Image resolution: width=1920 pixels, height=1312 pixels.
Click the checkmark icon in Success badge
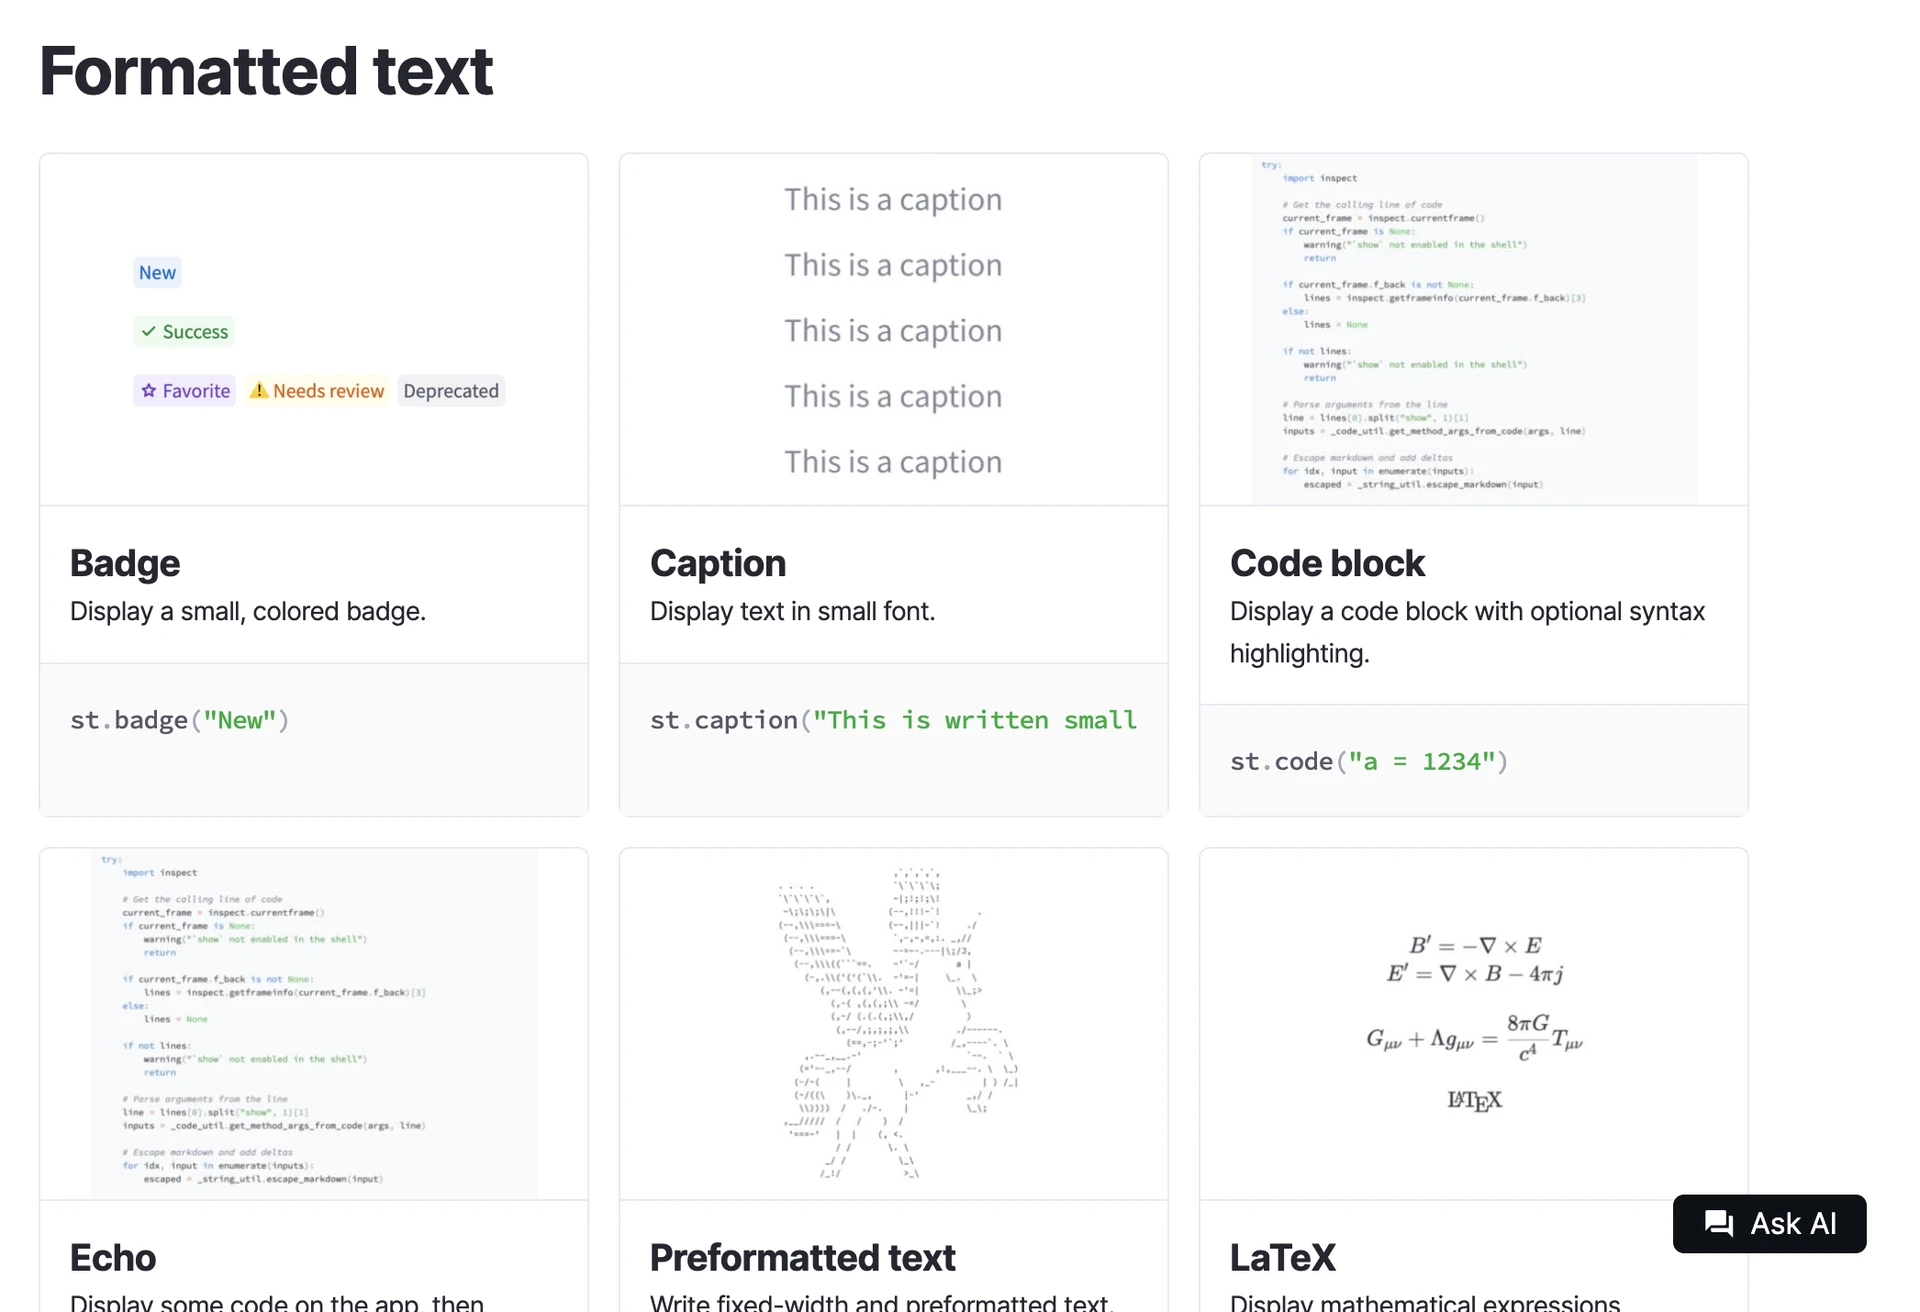[x=148, y=331]
